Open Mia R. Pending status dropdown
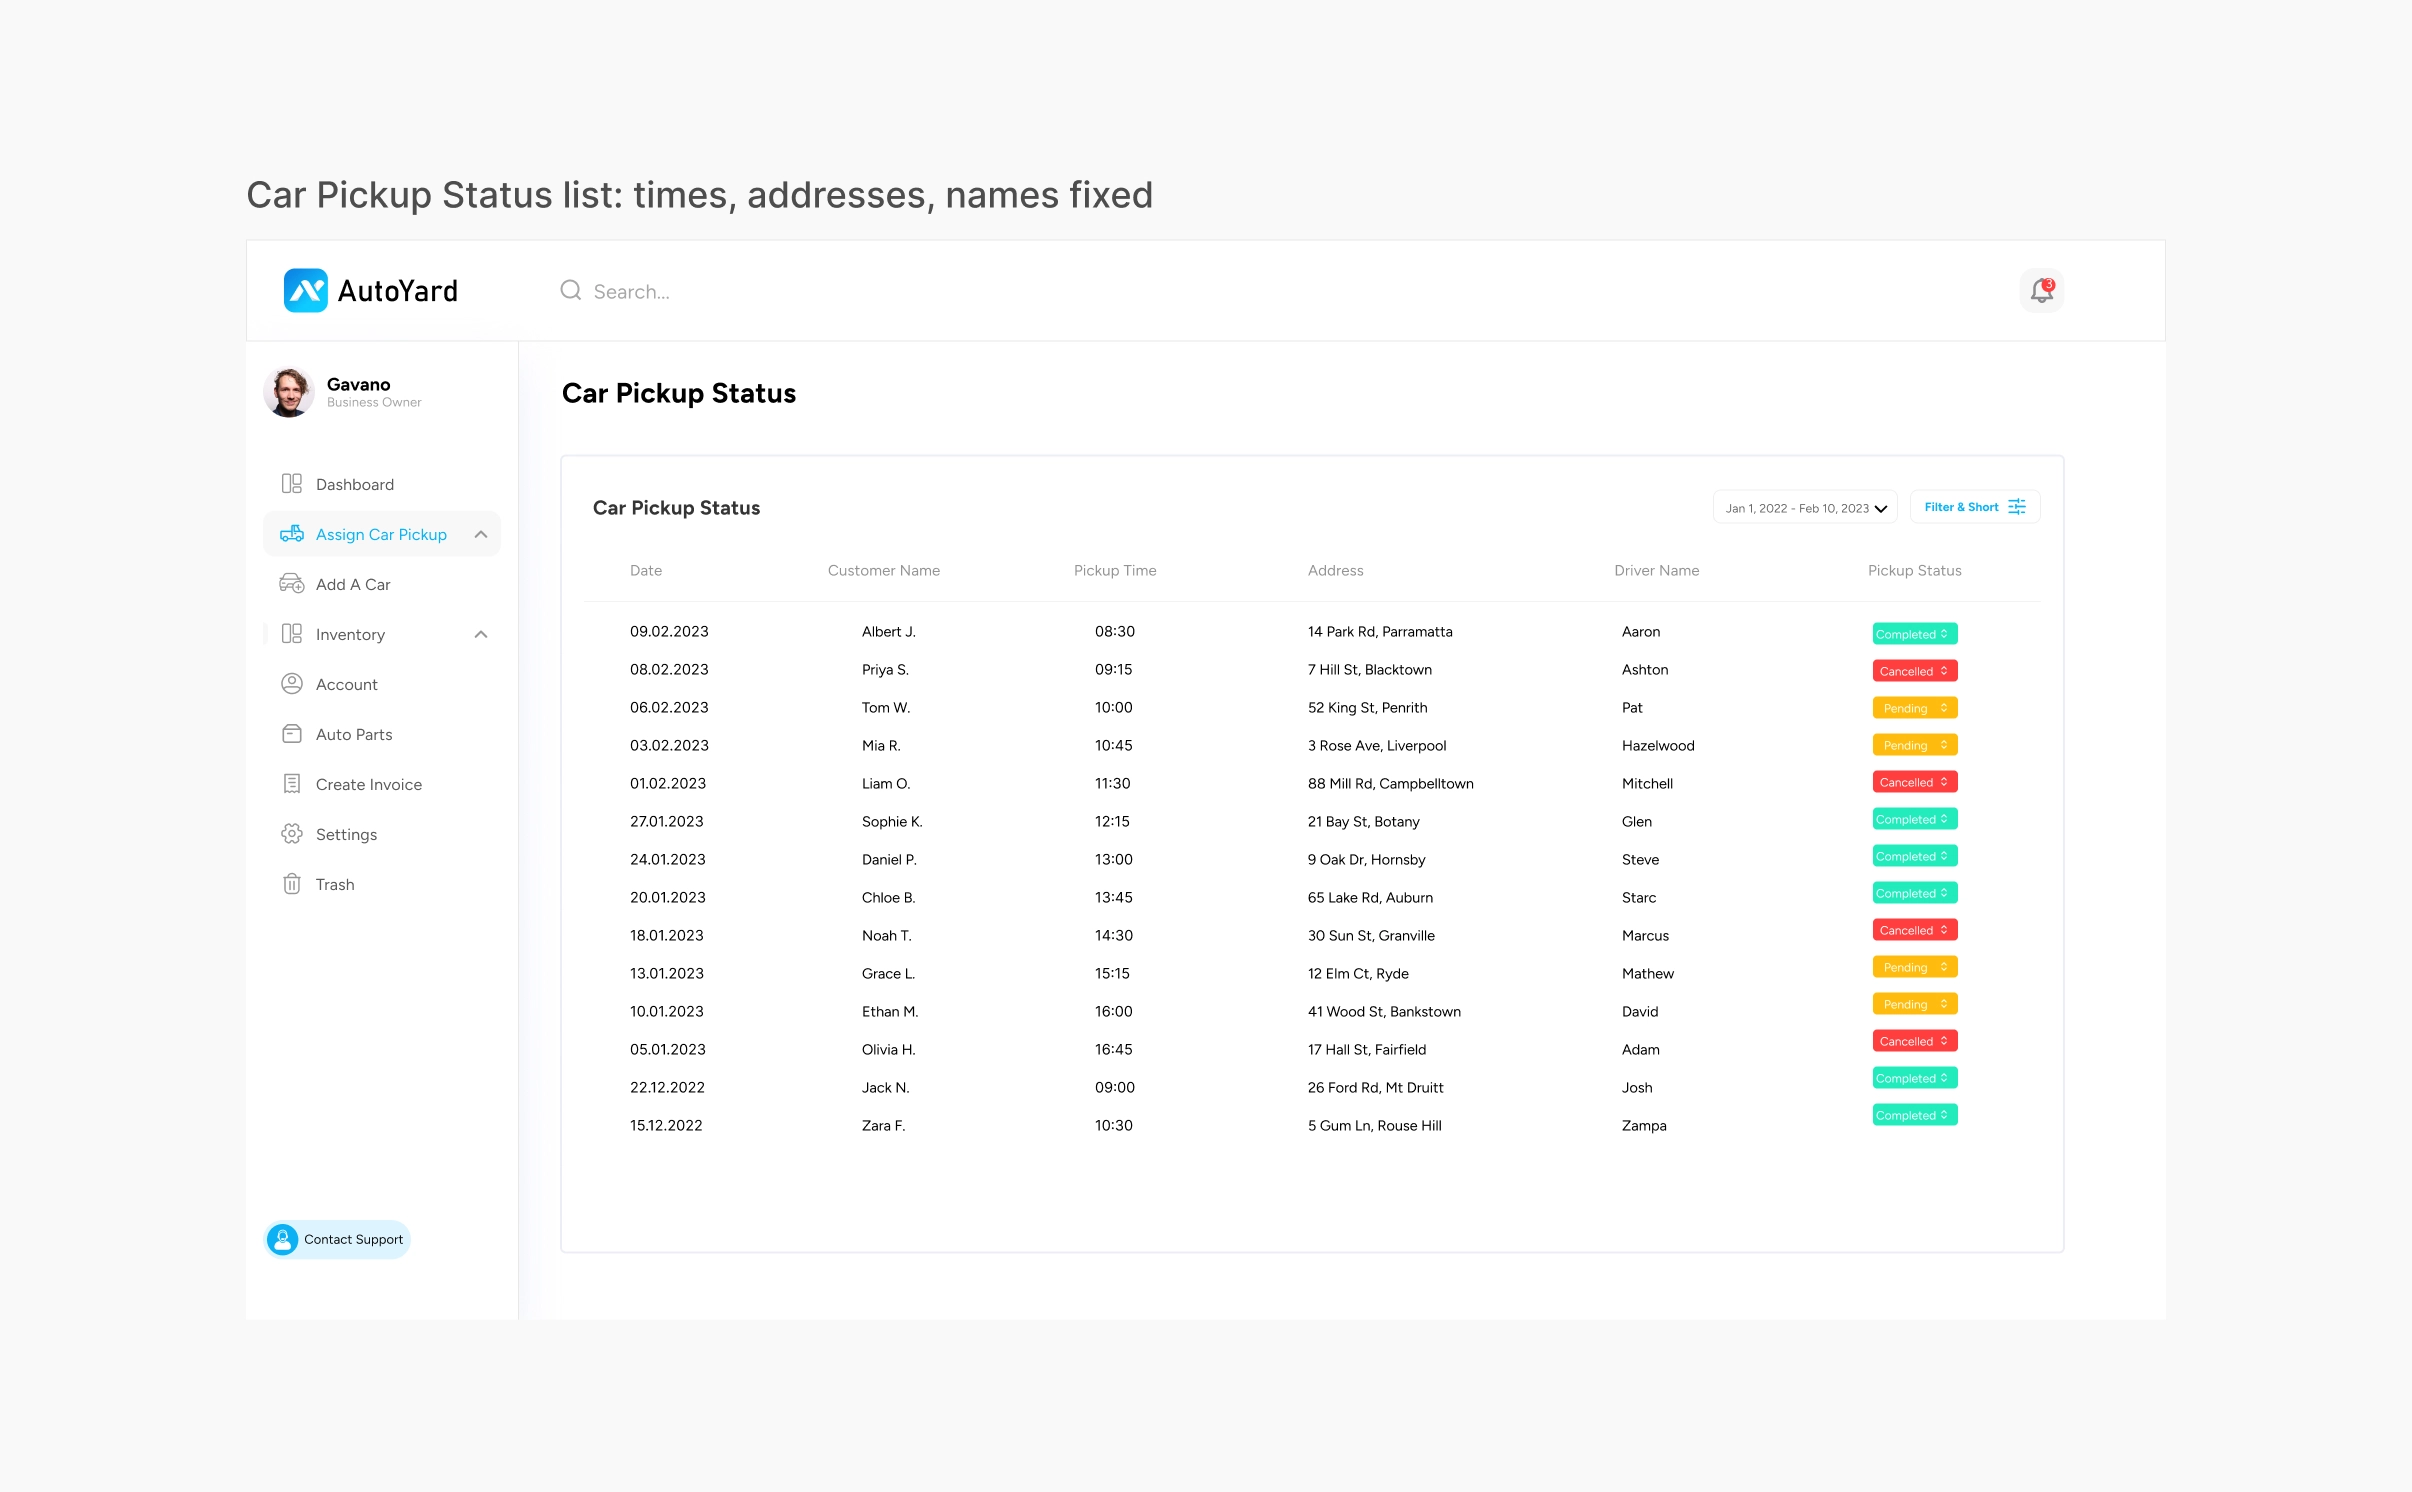 [x=1914, y=745]
